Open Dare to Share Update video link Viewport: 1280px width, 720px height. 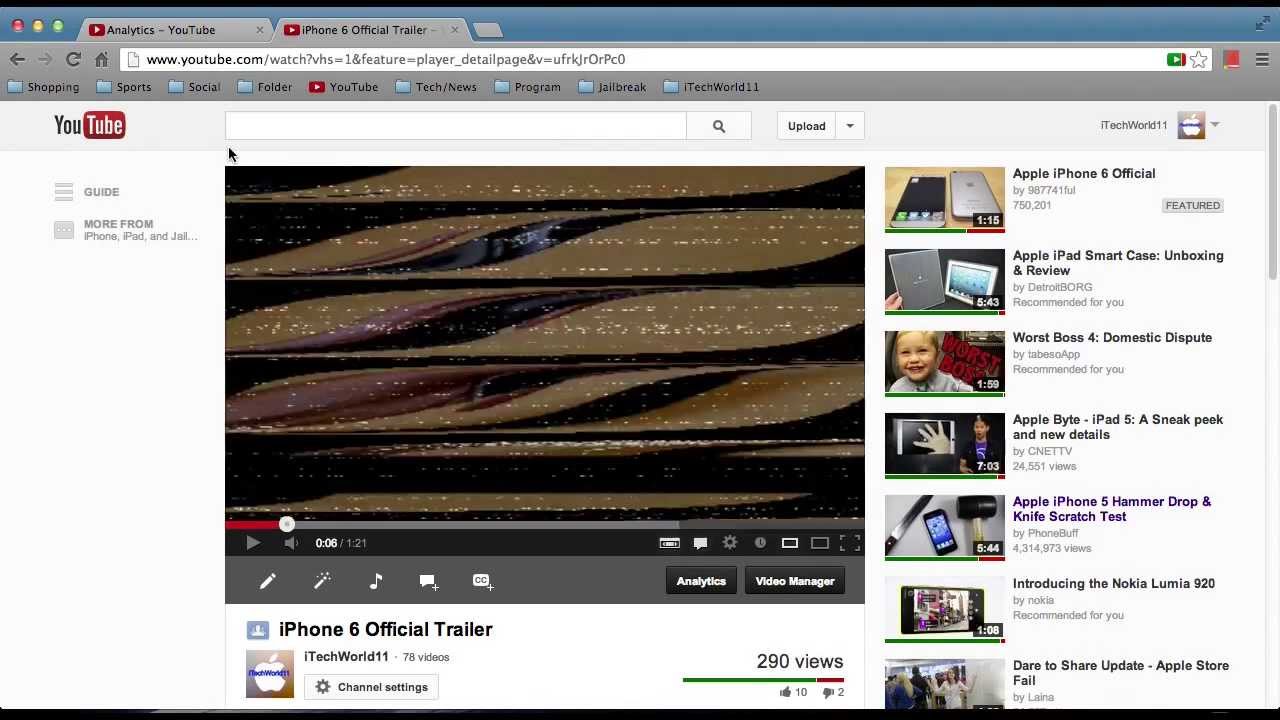click(1121, 673)
